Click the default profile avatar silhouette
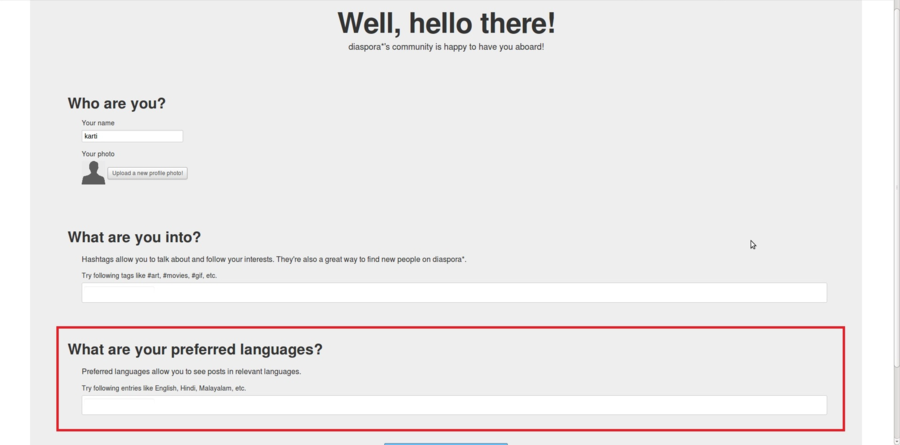Screen dimensions: 900x445 (x=93, y=173)
